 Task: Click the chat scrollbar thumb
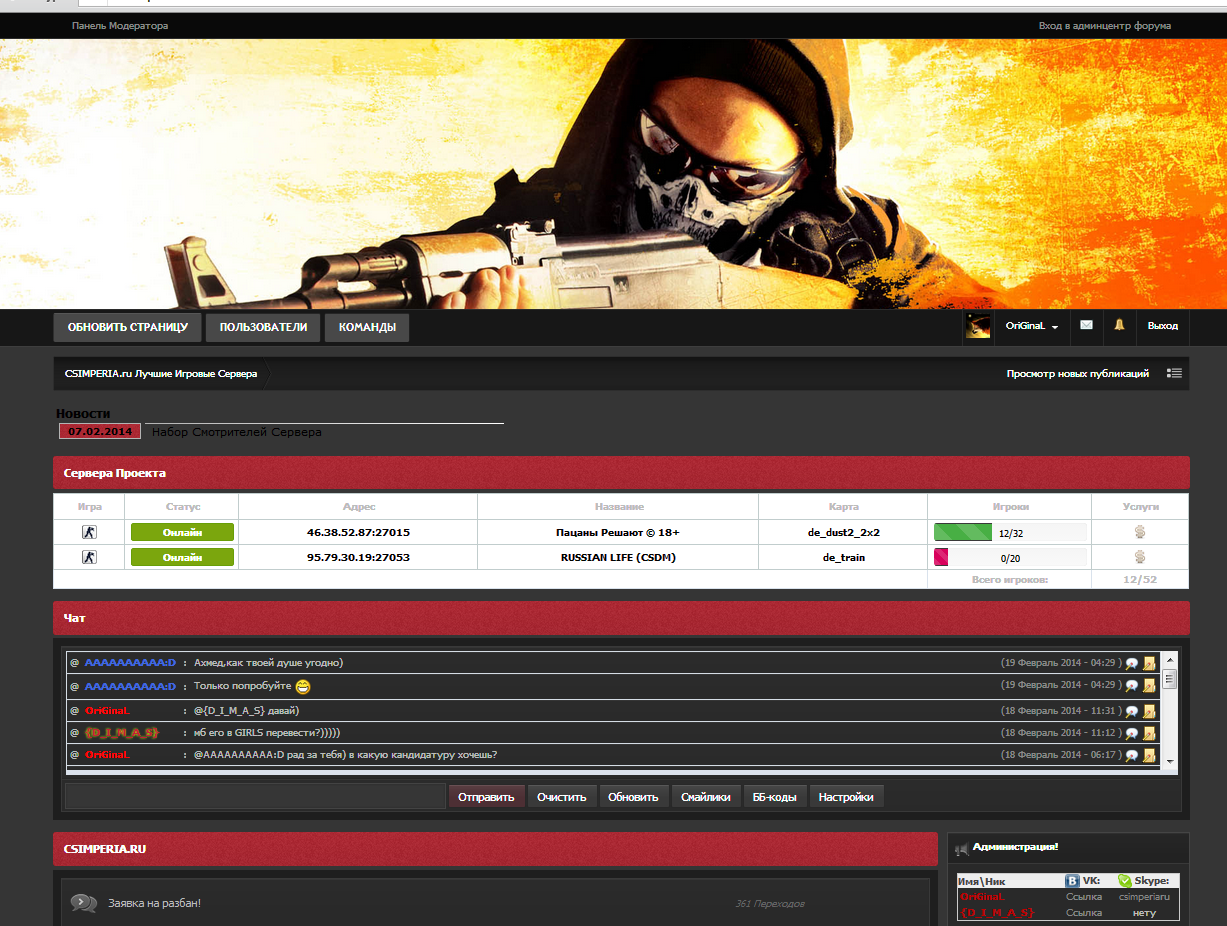coord(1169,679)
